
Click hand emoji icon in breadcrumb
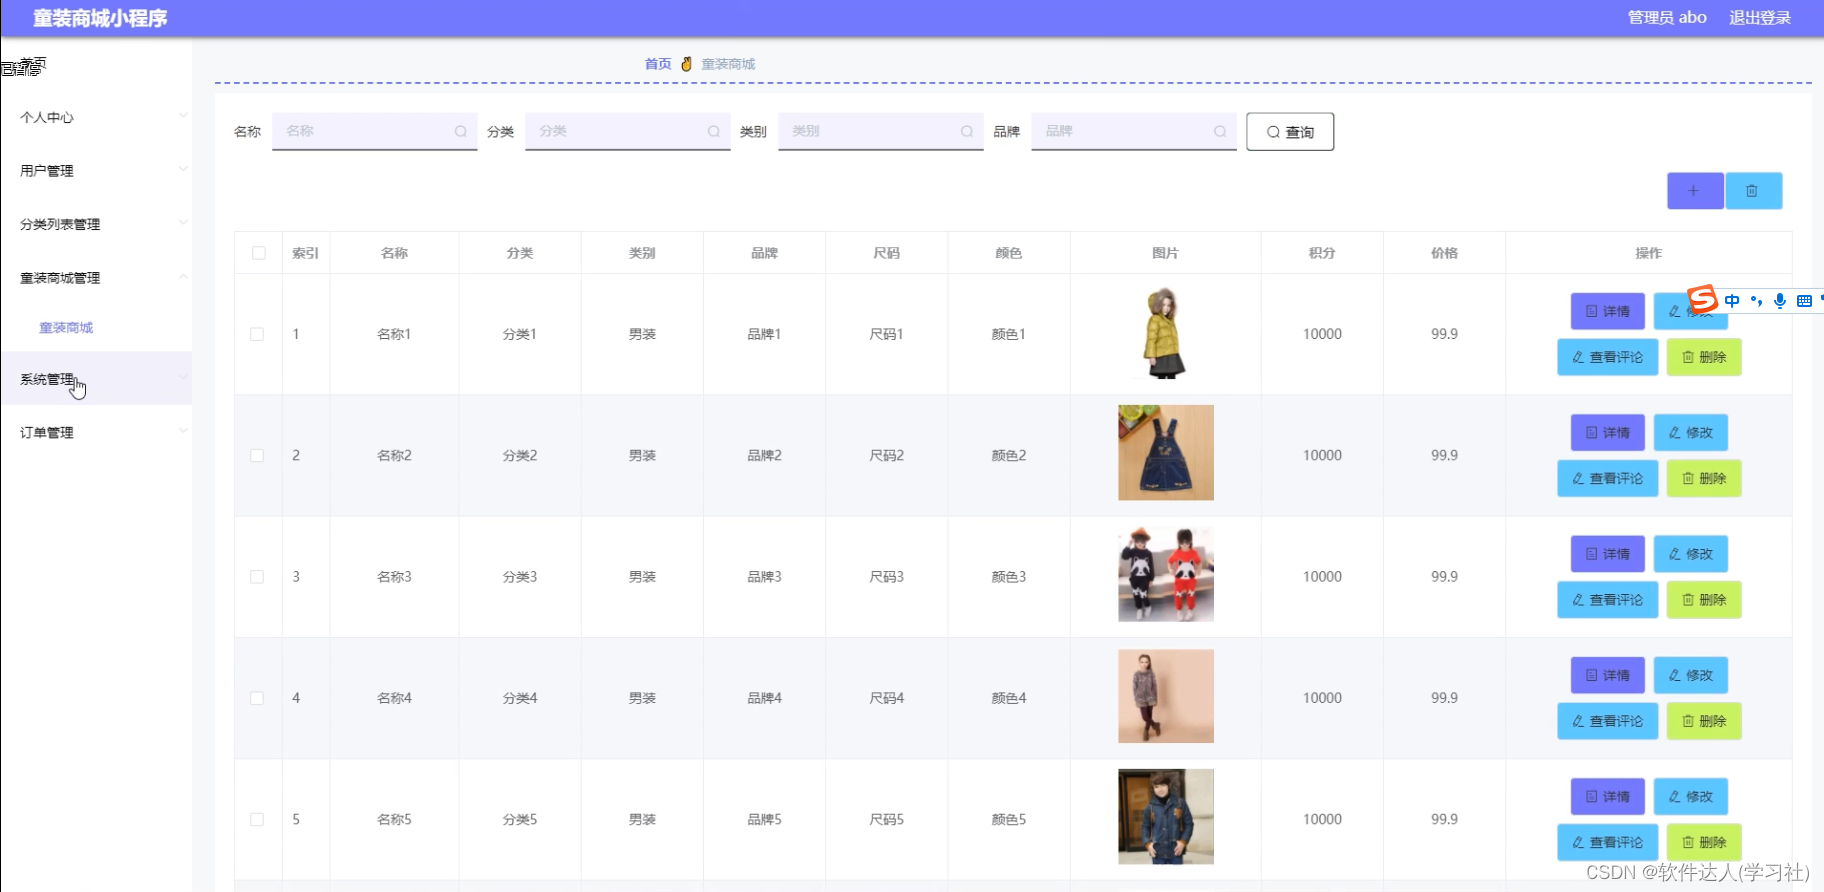coord(686,64)
